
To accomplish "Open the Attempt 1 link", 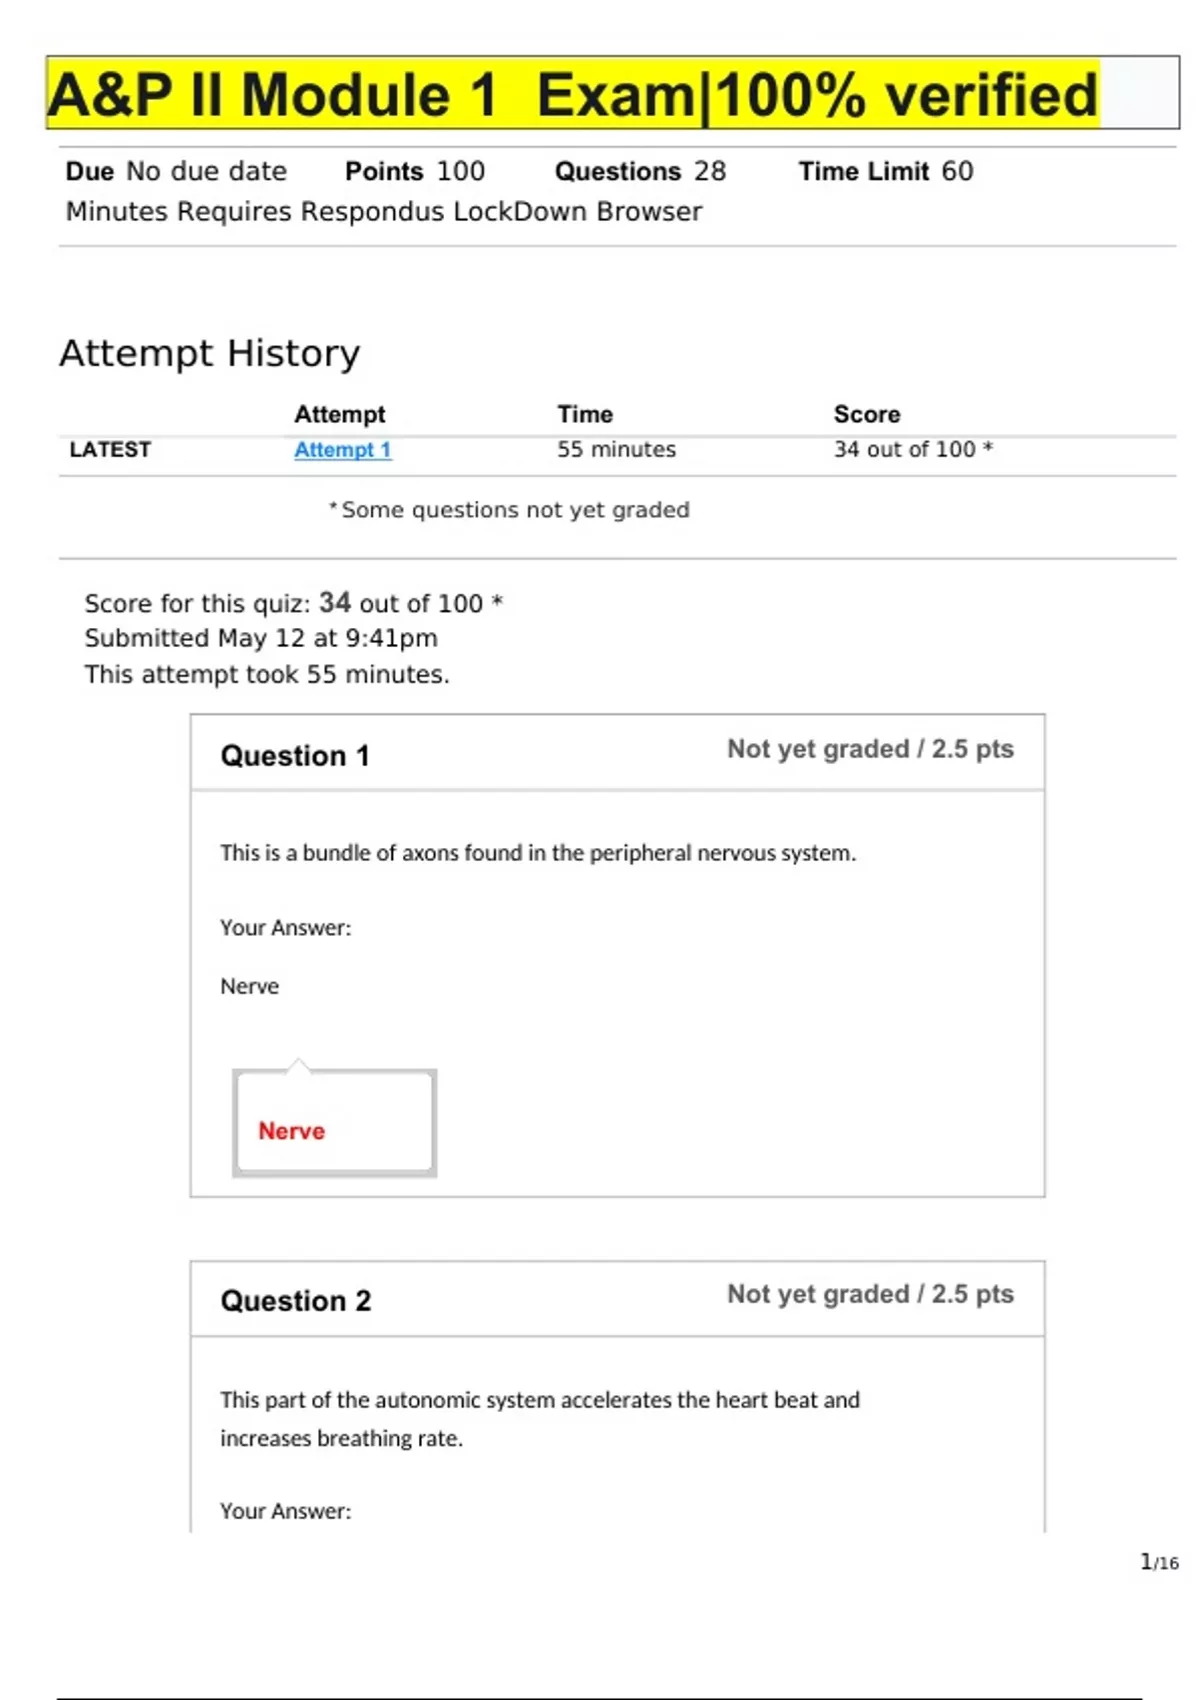I will pos(342,450).
